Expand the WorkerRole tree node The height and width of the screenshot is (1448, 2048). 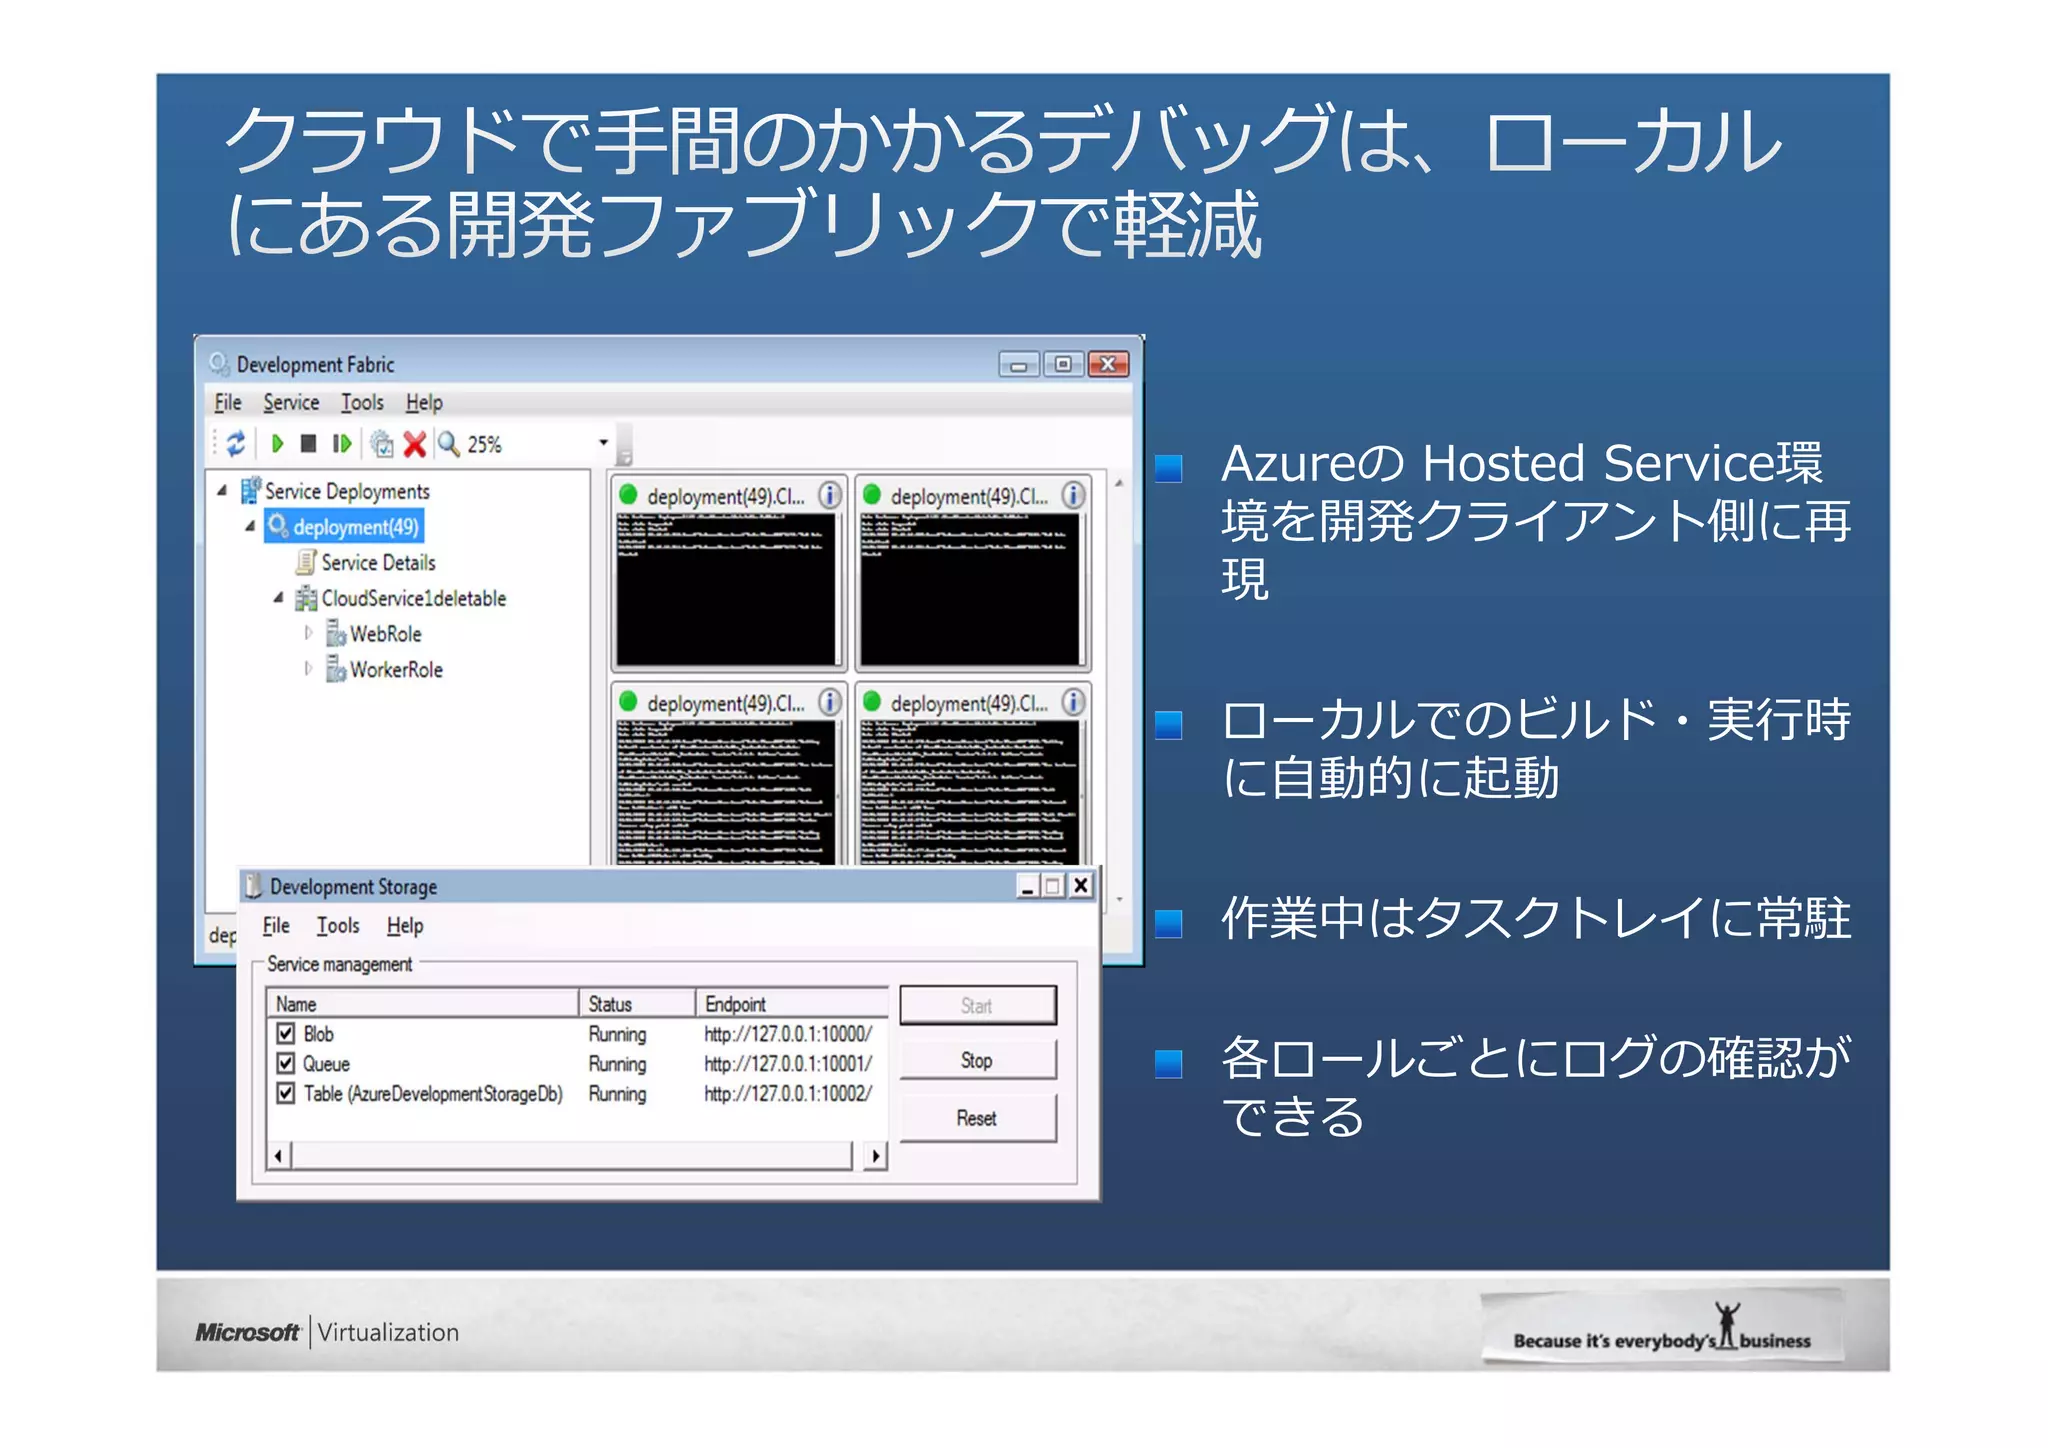308,668
